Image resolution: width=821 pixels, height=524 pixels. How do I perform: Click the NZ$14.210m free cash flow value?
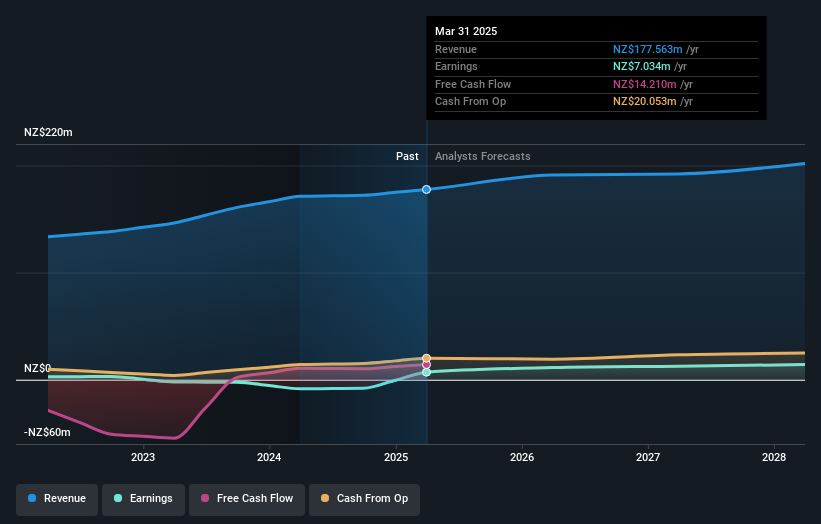coord(645,84)
